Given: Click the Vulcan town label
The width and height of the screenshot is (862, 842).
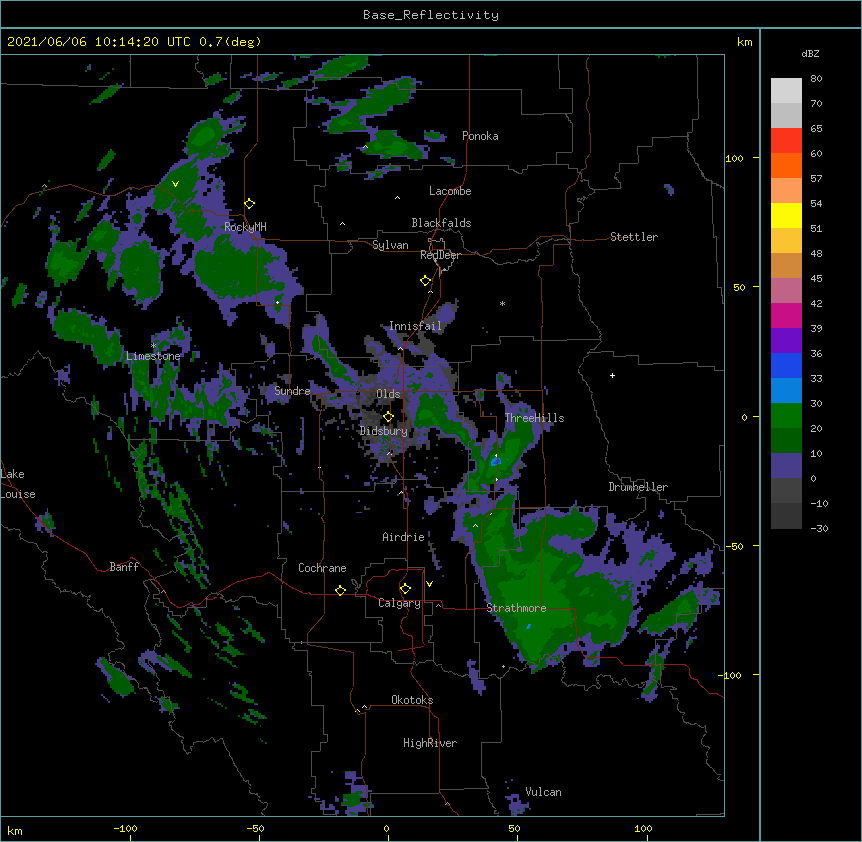Looking at the screenshot, I should click(x=543, y=792).
